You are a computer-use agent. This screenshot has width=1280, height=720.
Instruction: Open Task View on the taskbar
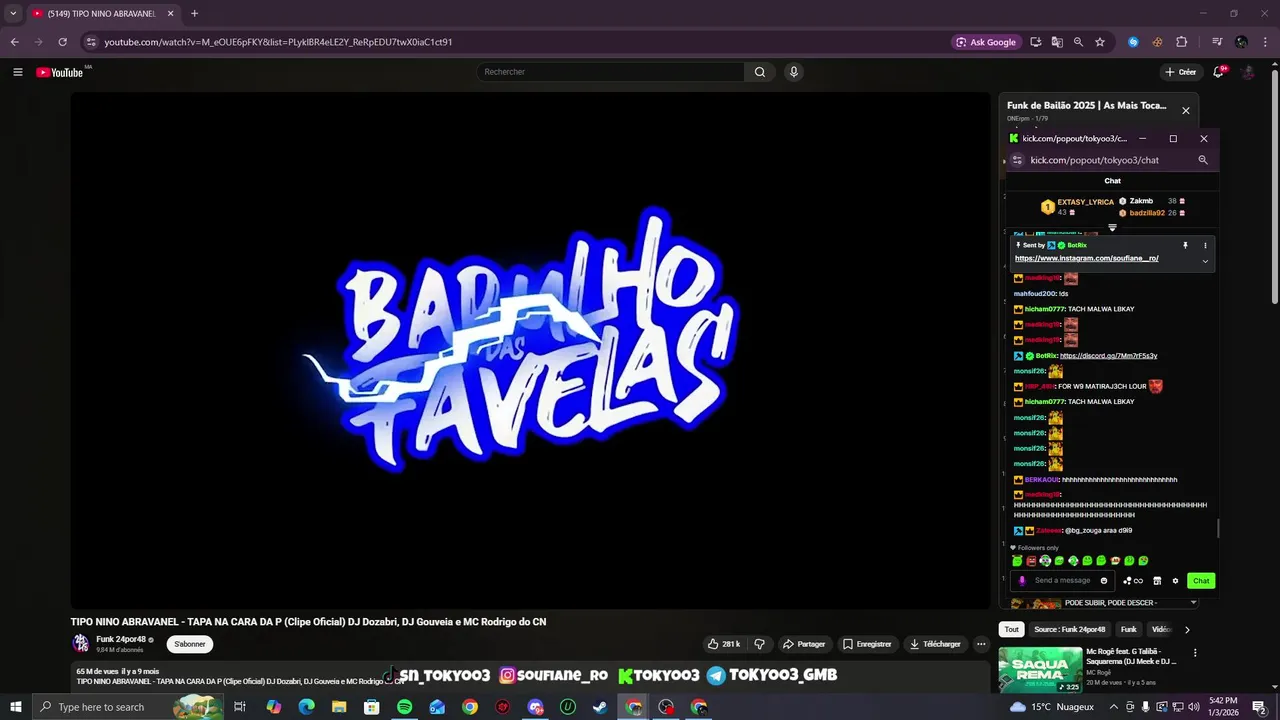[240, 707]
